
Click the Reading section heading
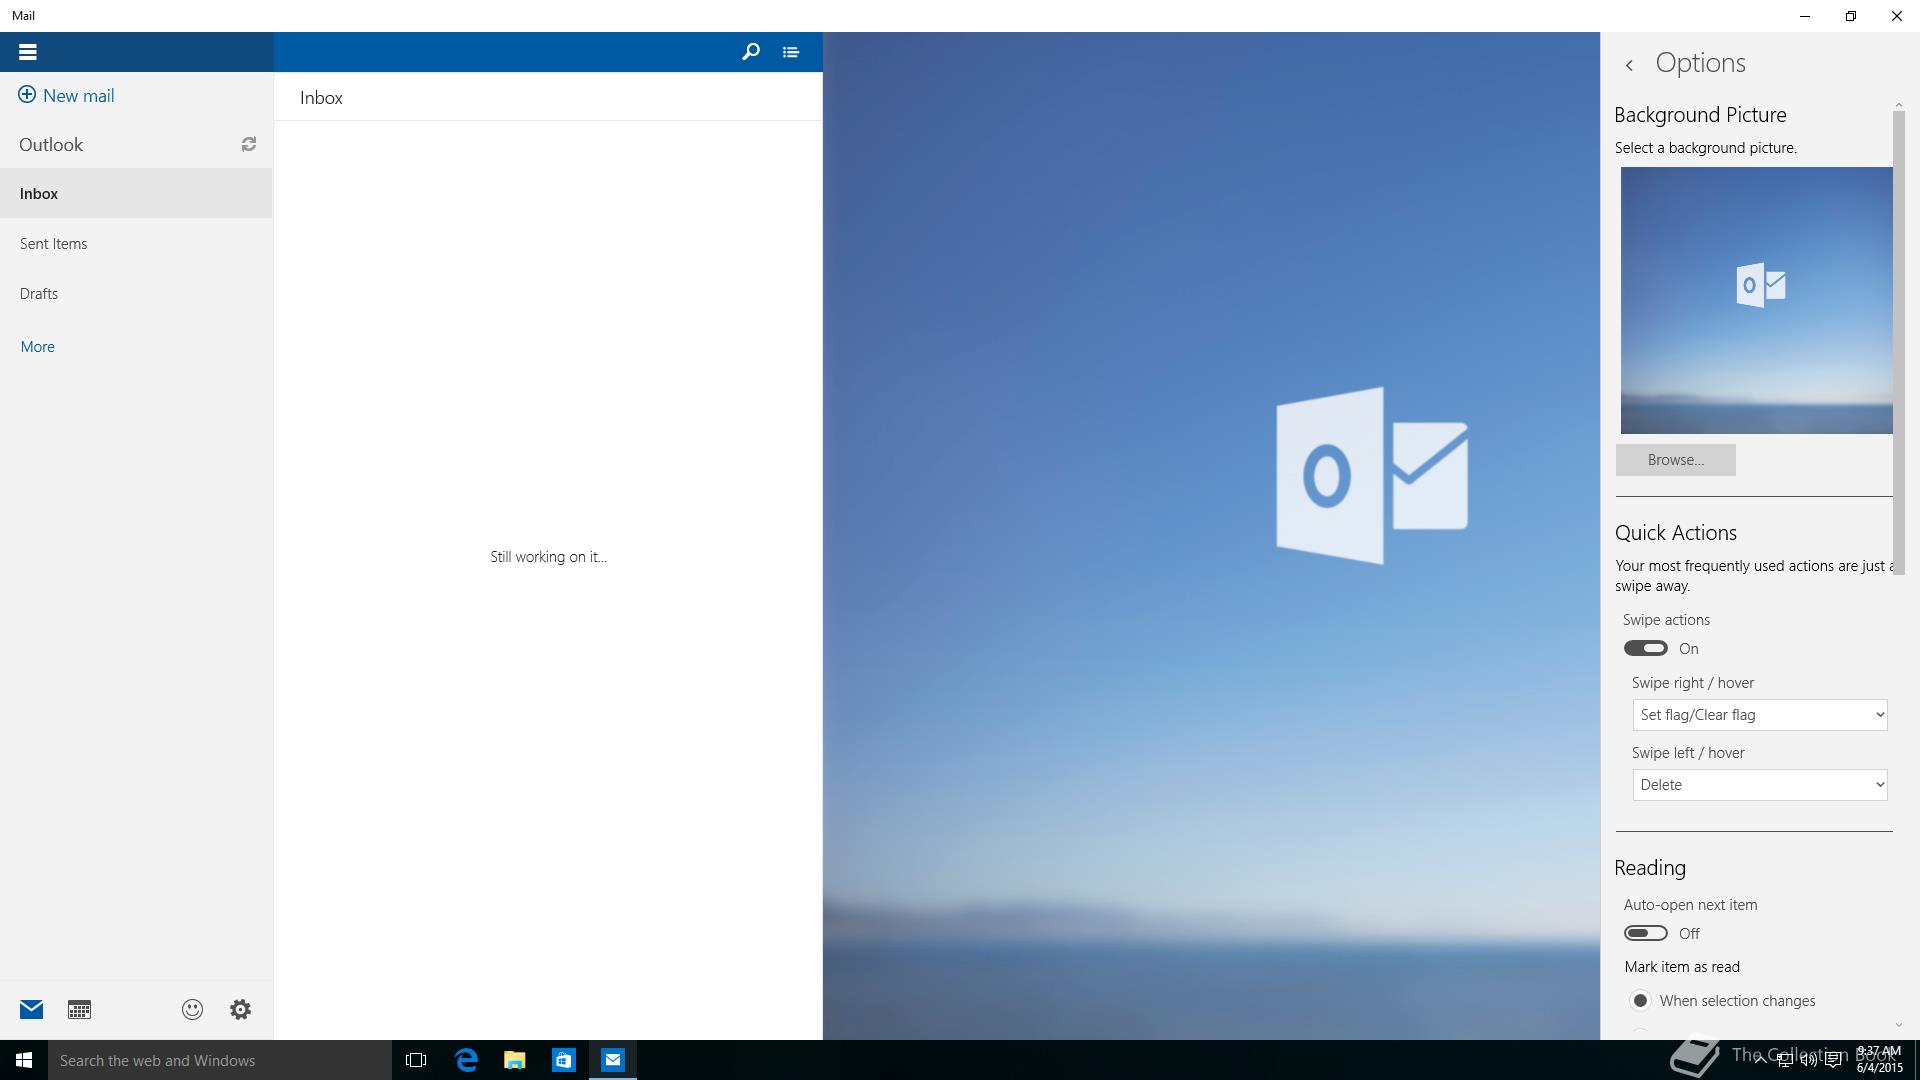(x=1650, y=868)
